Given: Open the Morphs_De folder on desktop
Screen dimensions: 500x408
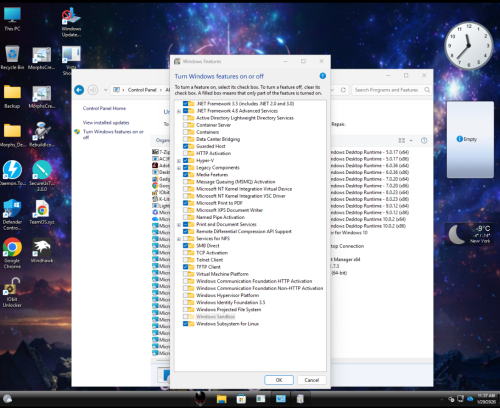Looking at the screenshot, I should (x=12, y=135).
